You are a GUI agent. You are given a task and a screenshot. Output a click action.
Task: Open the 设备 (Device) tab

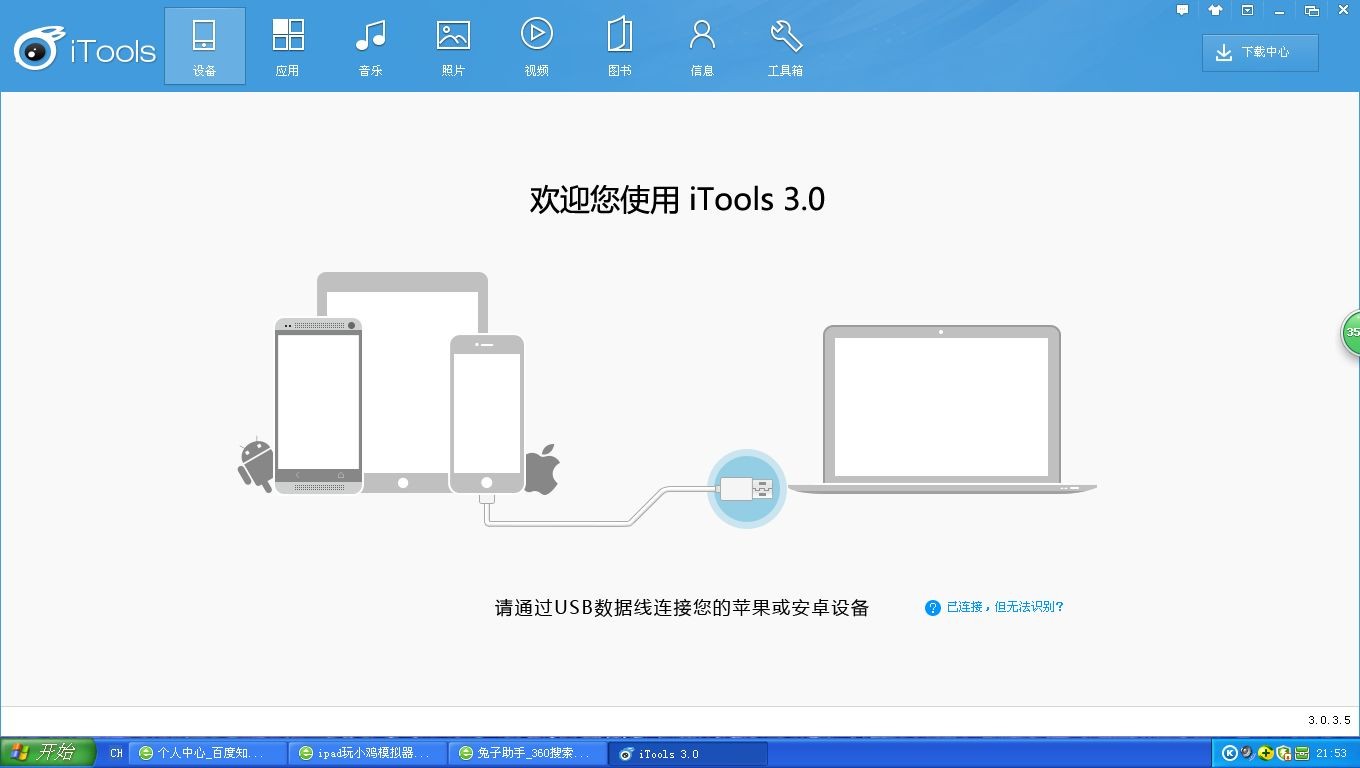point(205,46)
